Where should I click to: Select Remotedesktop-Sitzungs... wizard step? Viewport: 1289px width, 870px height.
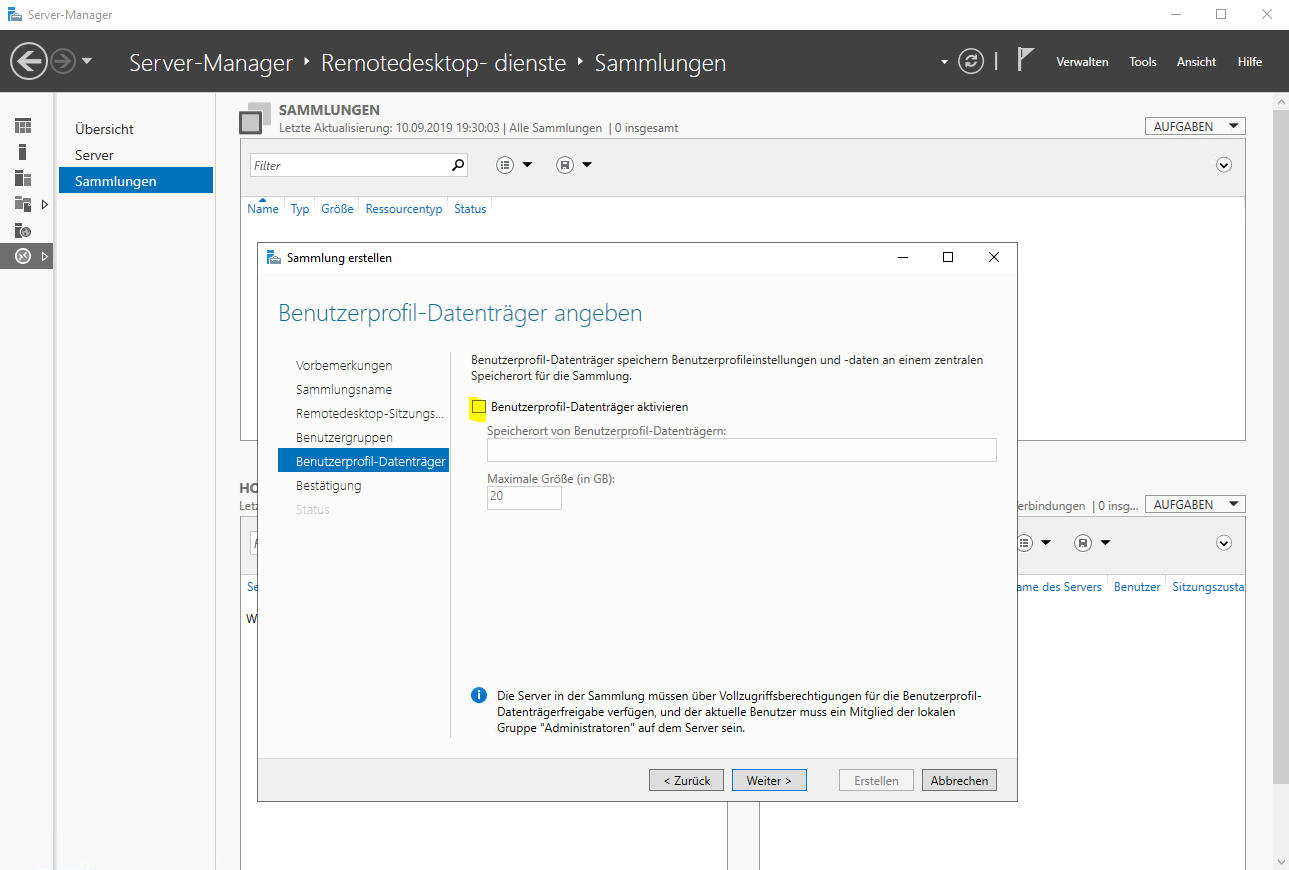click(x=370, y=414)
